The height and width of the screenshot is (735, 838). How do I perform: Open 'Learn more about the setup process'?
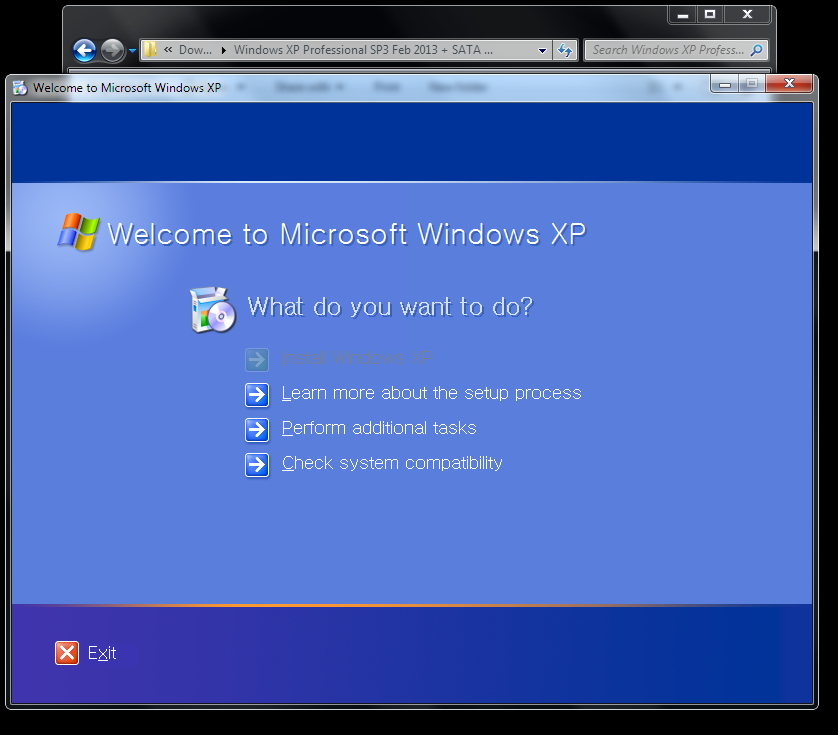tap(431, 393)
